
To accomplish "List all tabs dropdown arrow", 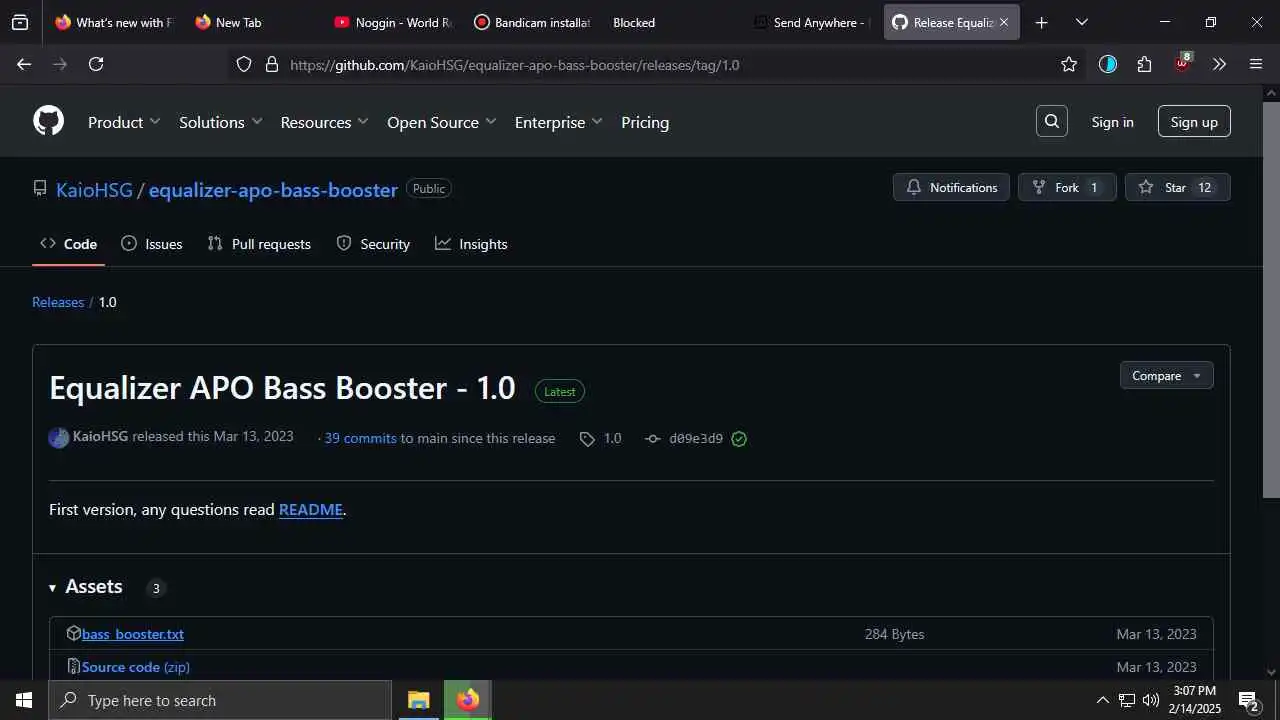I will click(1081, 22).
